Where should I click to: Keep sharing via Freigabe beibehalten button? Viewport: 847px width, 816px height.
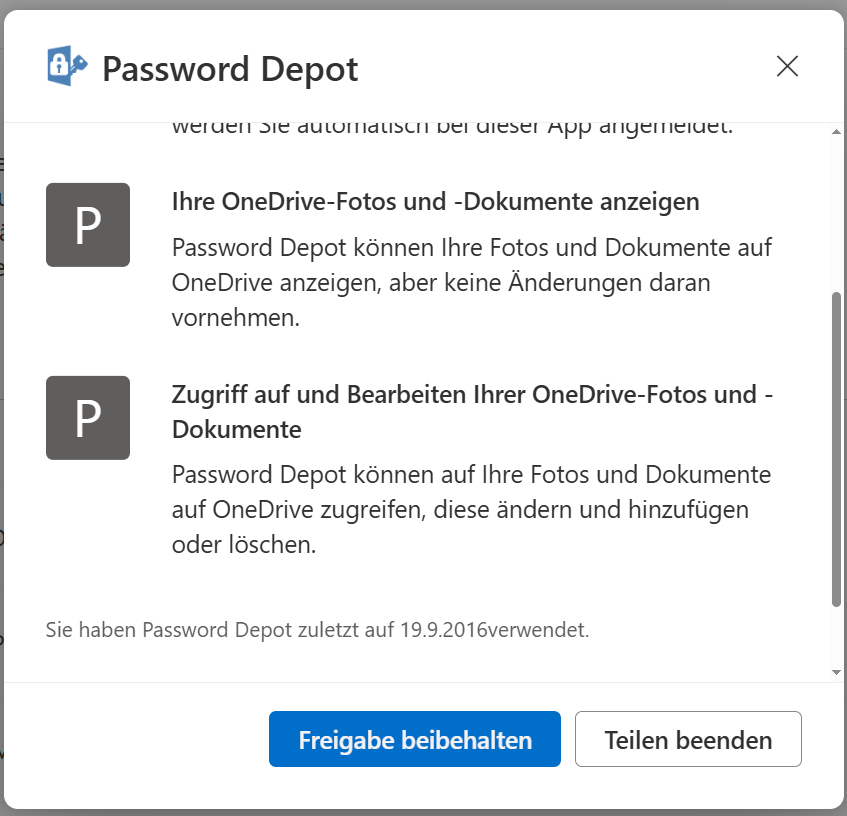coord(415,739)
